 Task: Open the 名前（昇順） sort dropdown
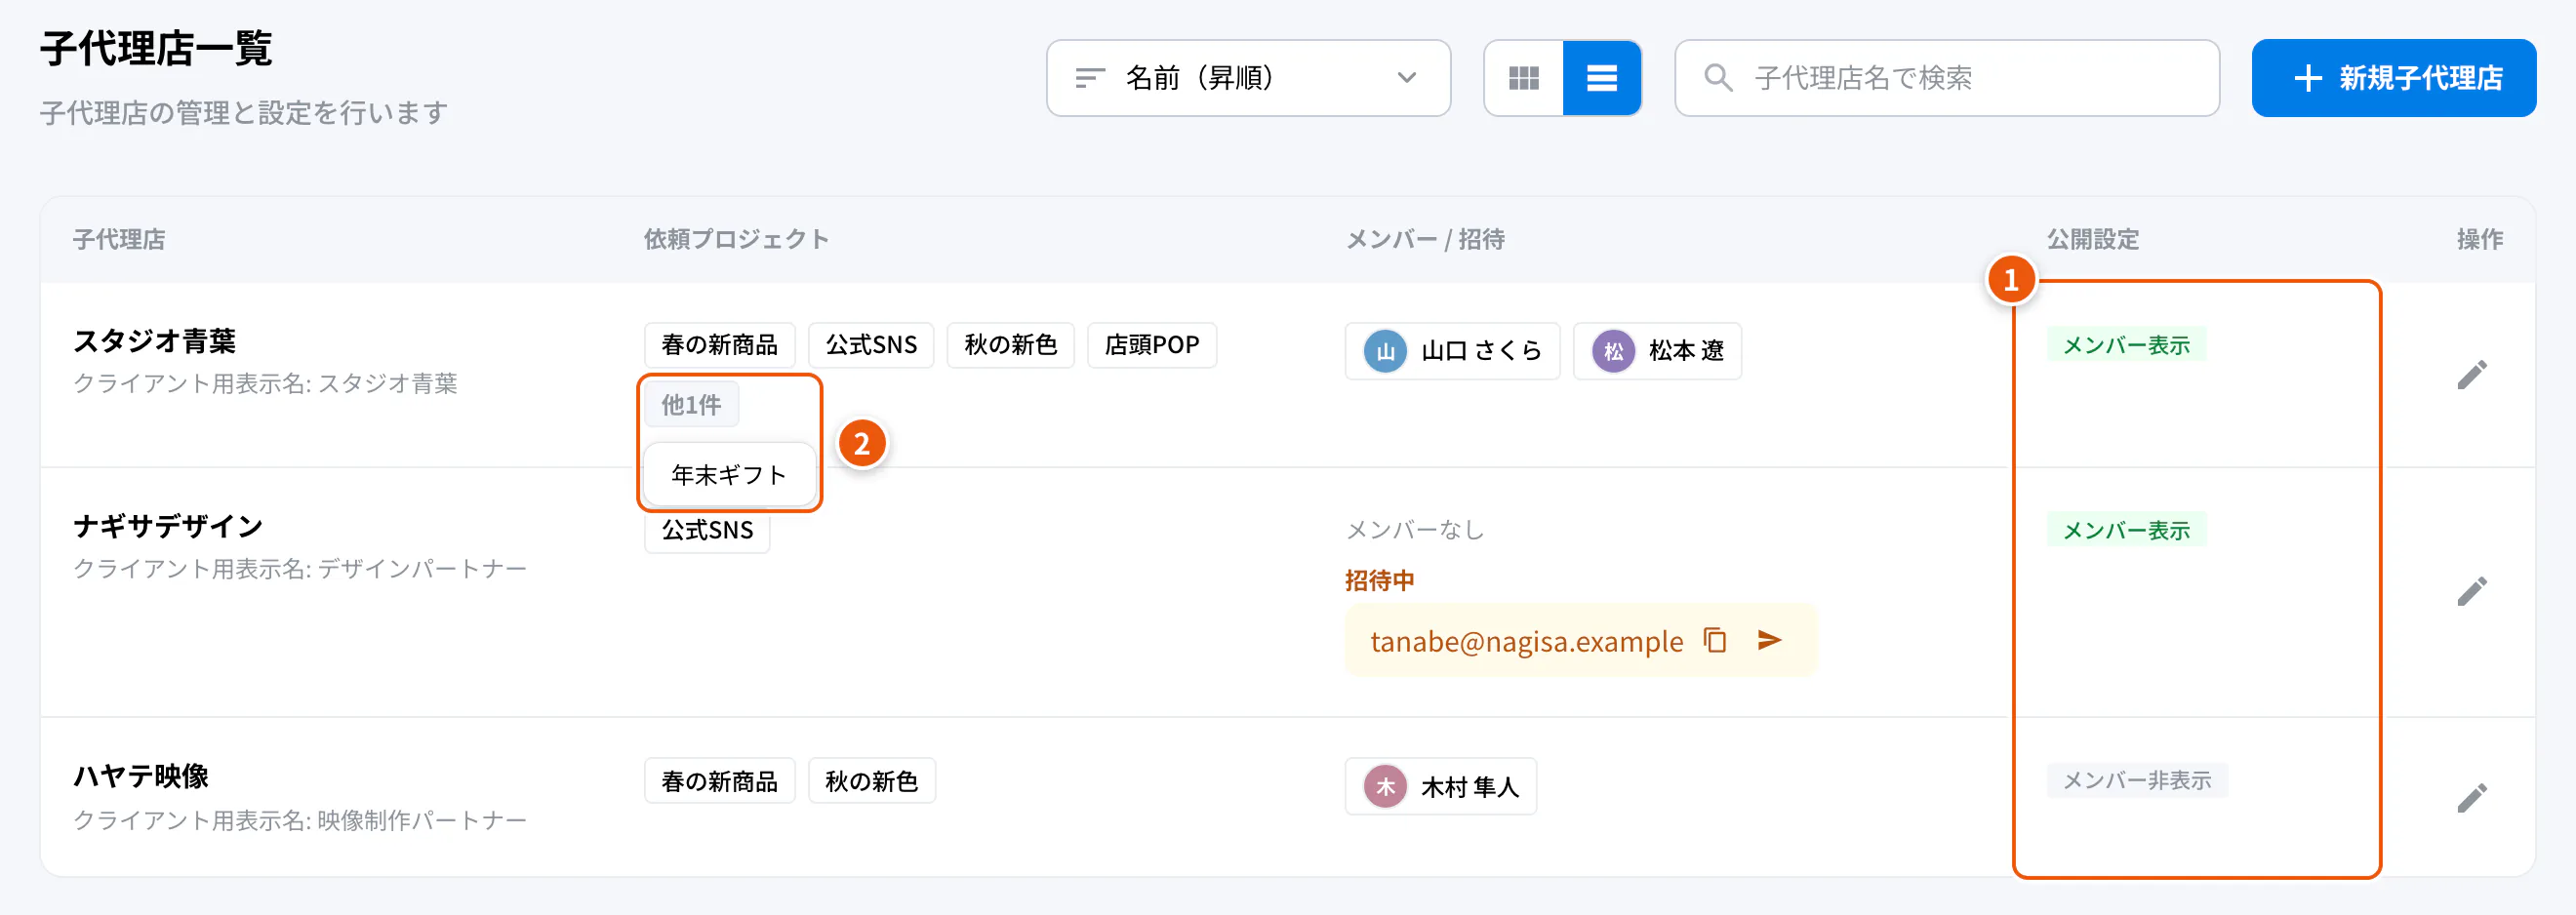1248,78
